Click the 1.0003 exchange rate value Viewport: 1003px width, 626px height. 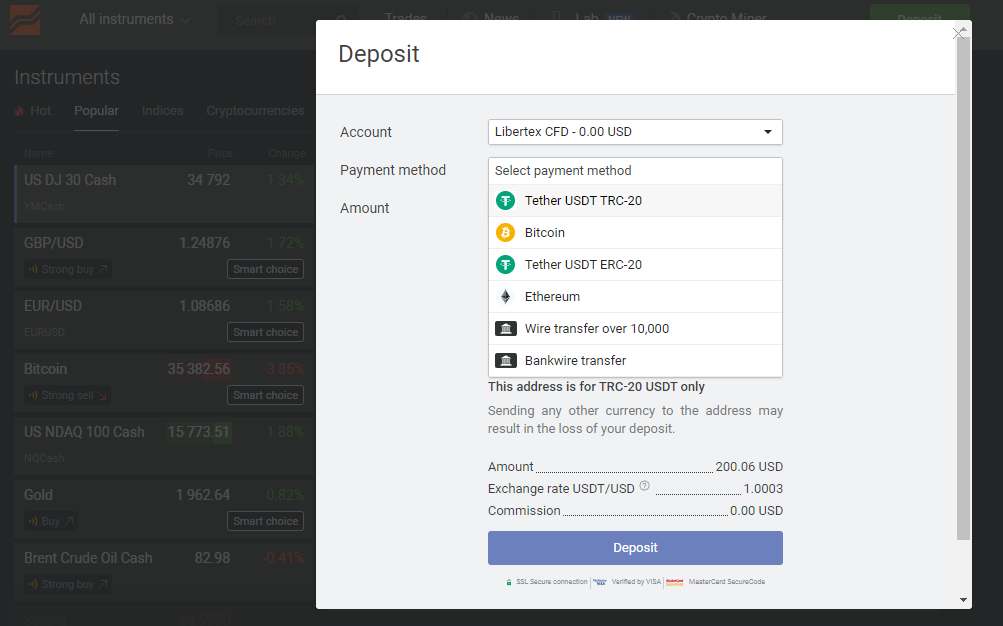[x=763, y=489]
